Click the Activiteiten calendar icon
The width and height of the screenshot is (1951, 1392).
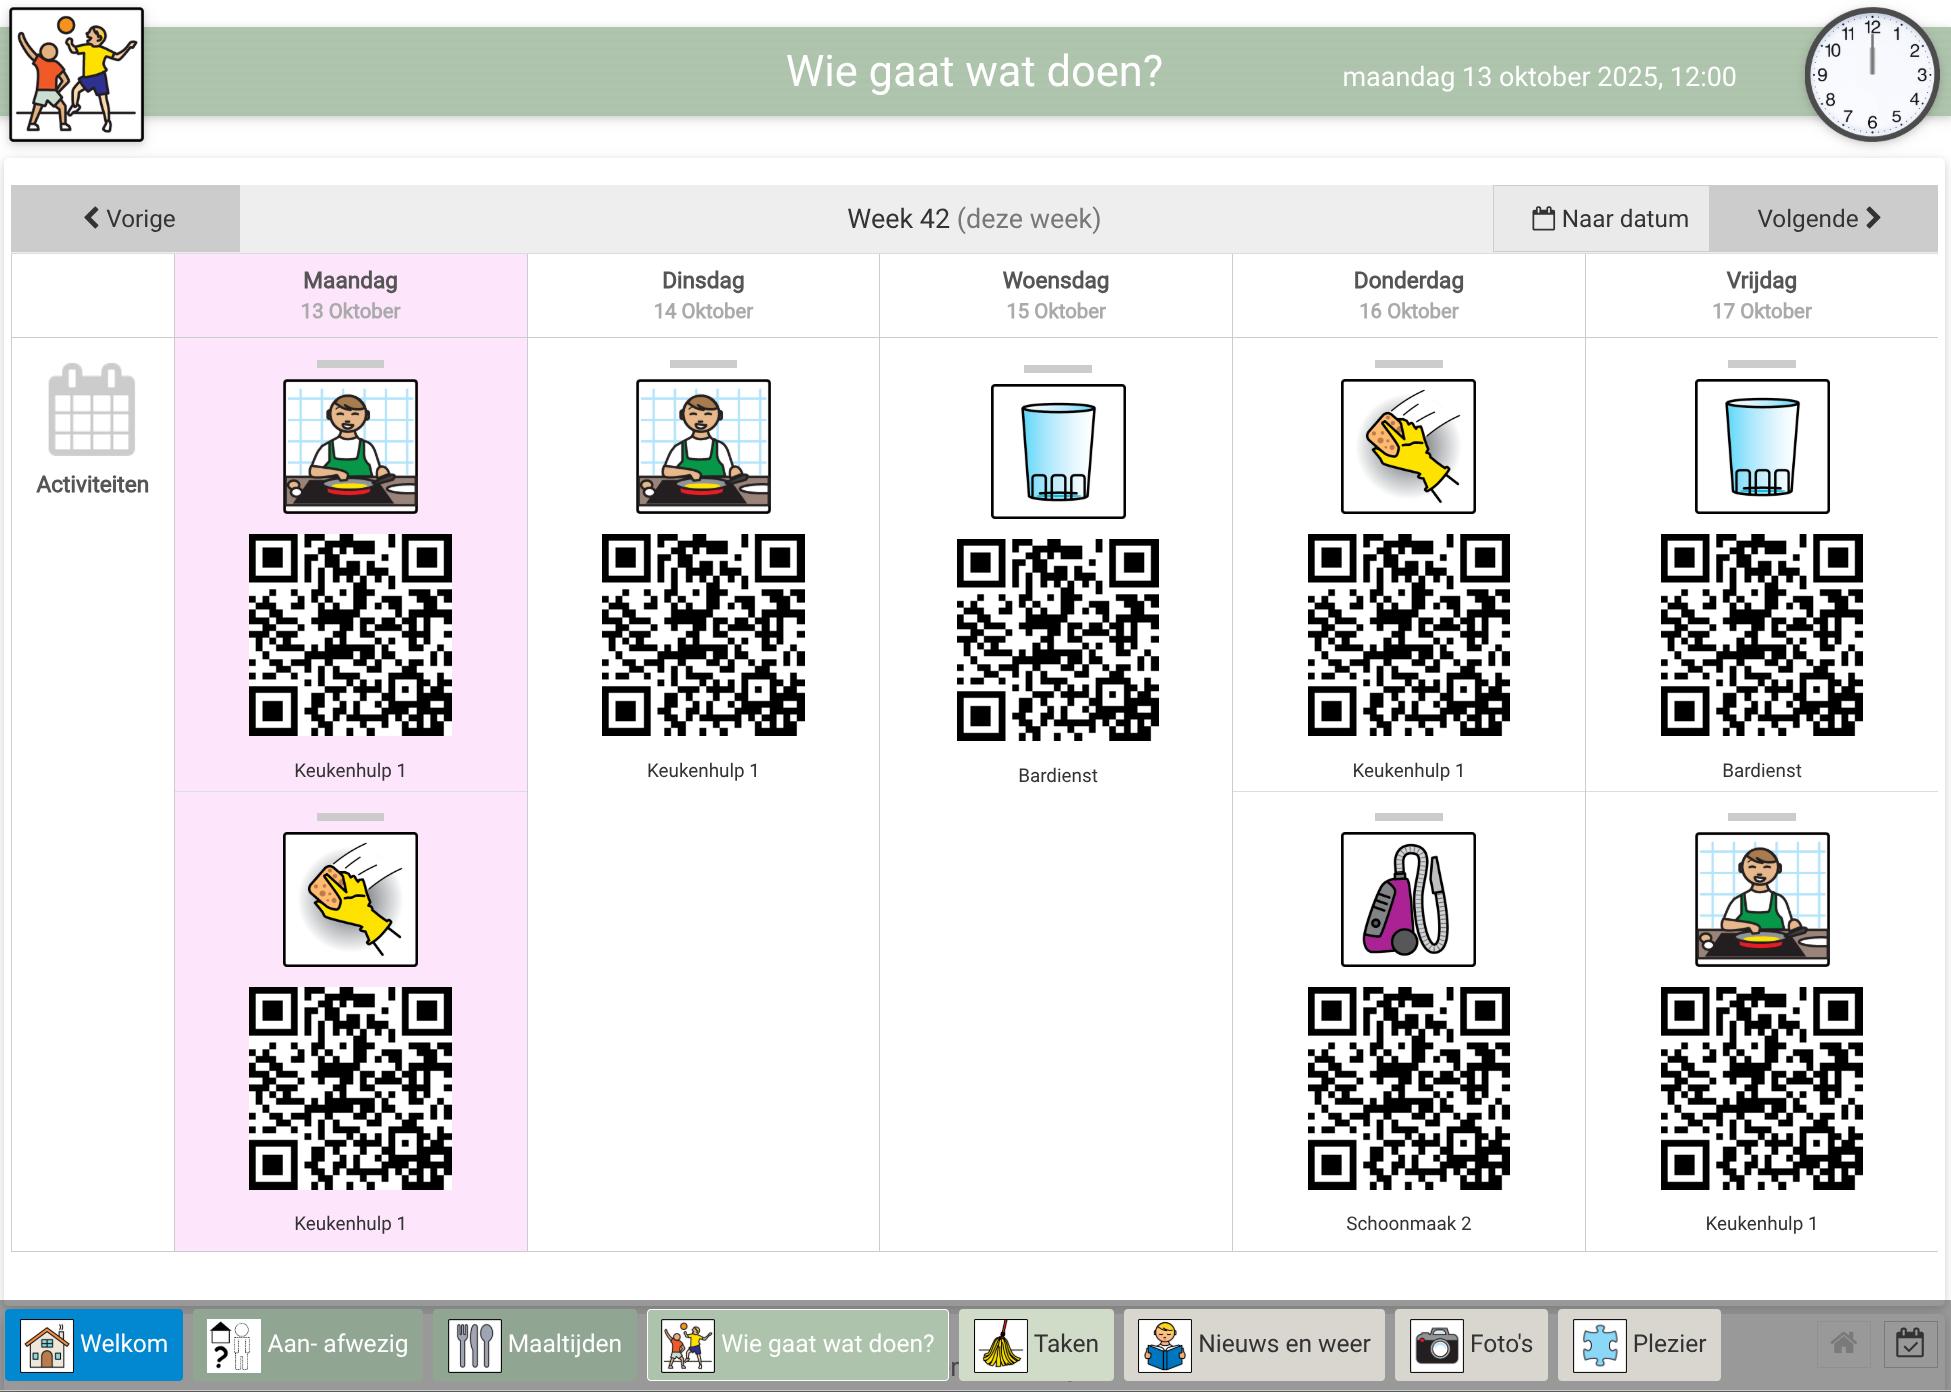click(92, 410)
